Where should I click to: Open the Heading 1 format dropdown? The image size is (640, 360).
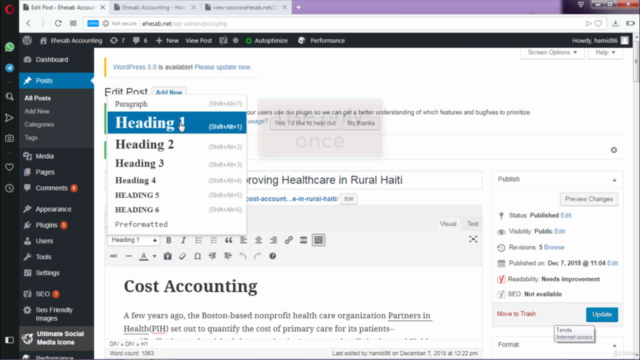133,240
